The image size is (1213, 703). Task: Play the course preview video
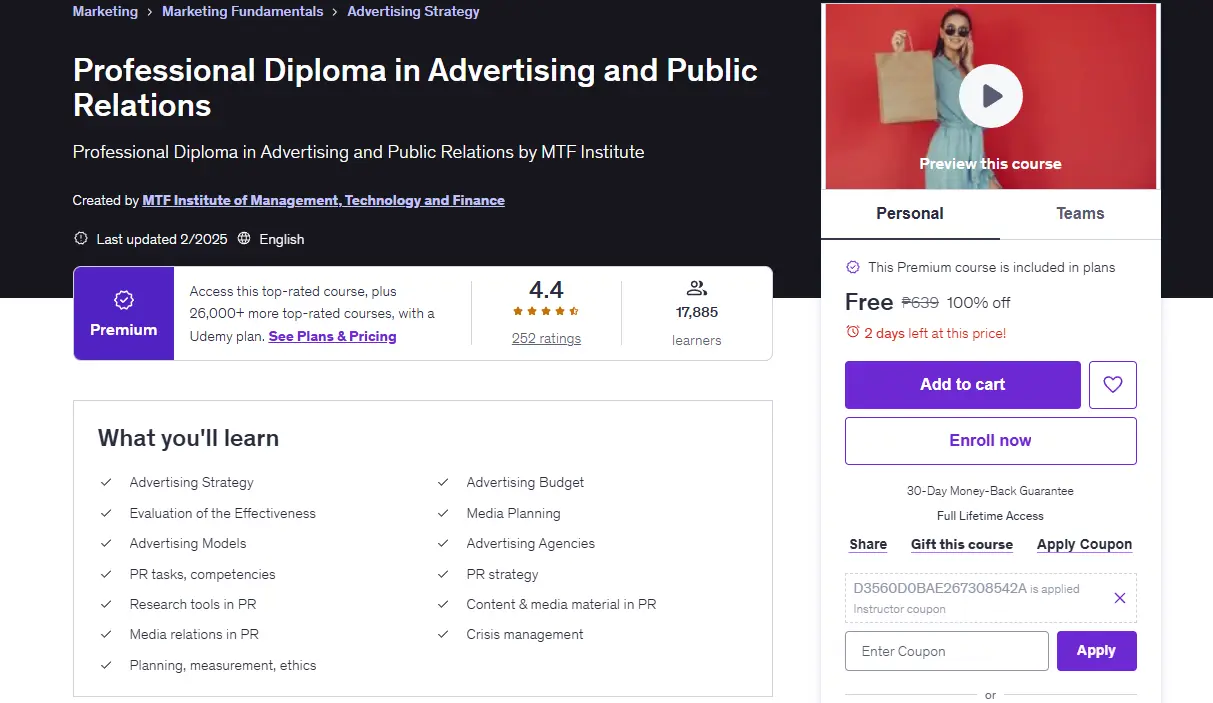coord(990,96)
